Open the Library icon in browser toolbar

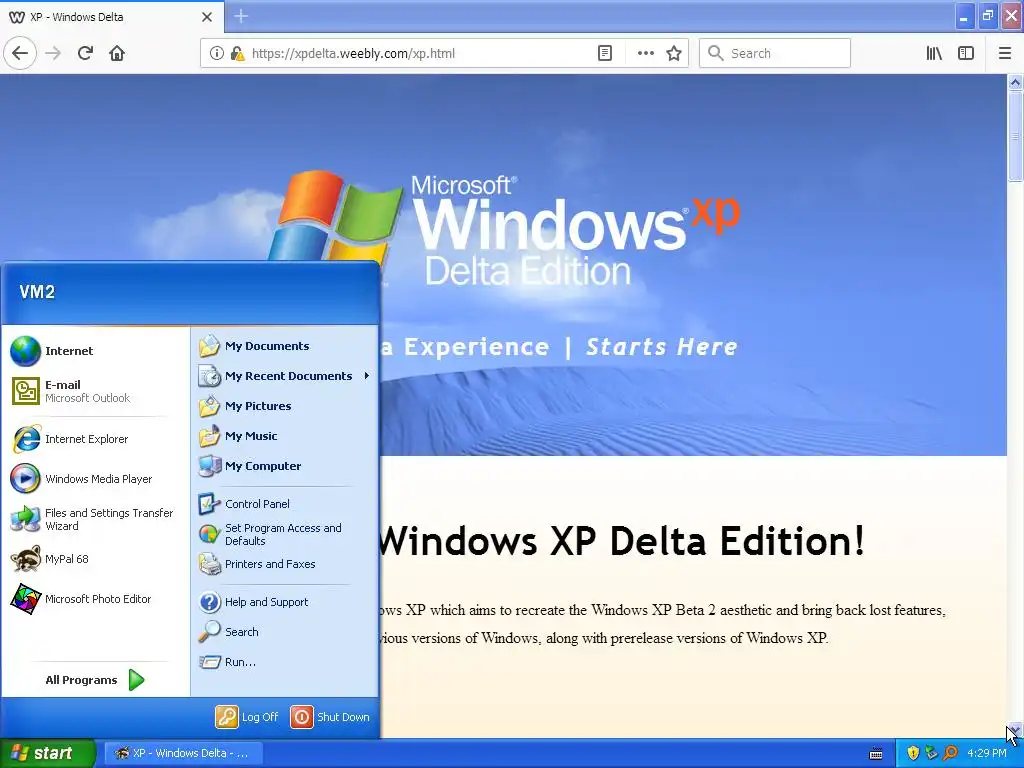point(934,53)
